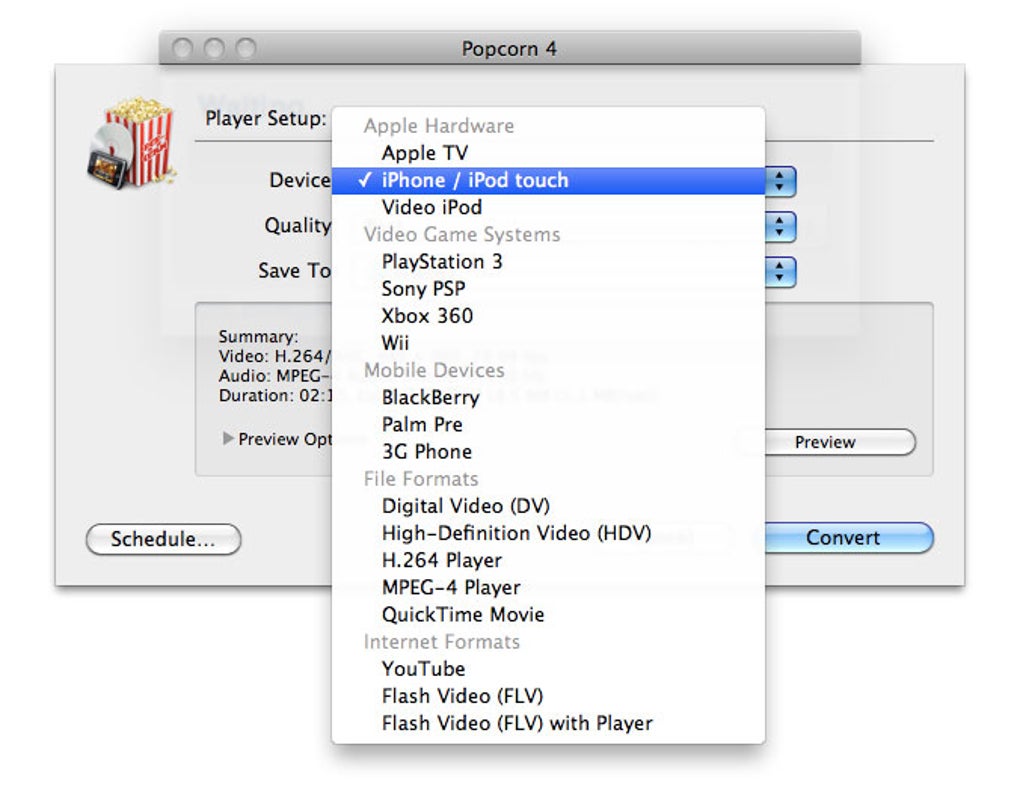Choose Digital Video (DV) format
Screen dimensions: 1020x801
coord(548,506)
